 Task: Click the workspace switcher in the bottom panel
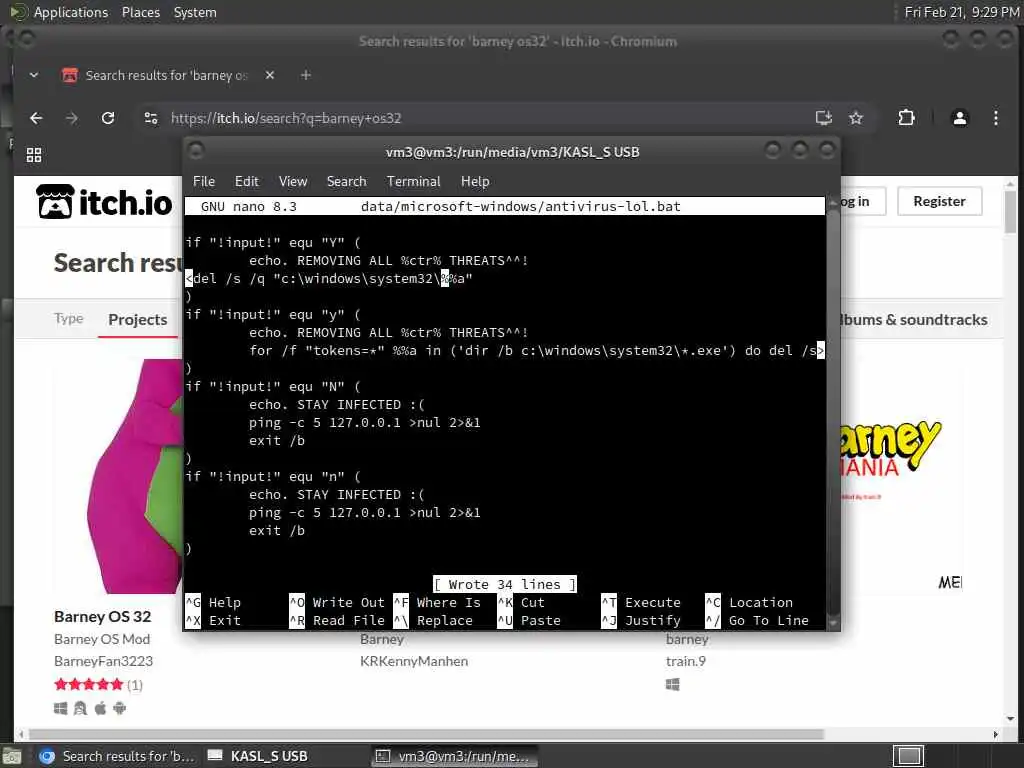coord(909,756)
